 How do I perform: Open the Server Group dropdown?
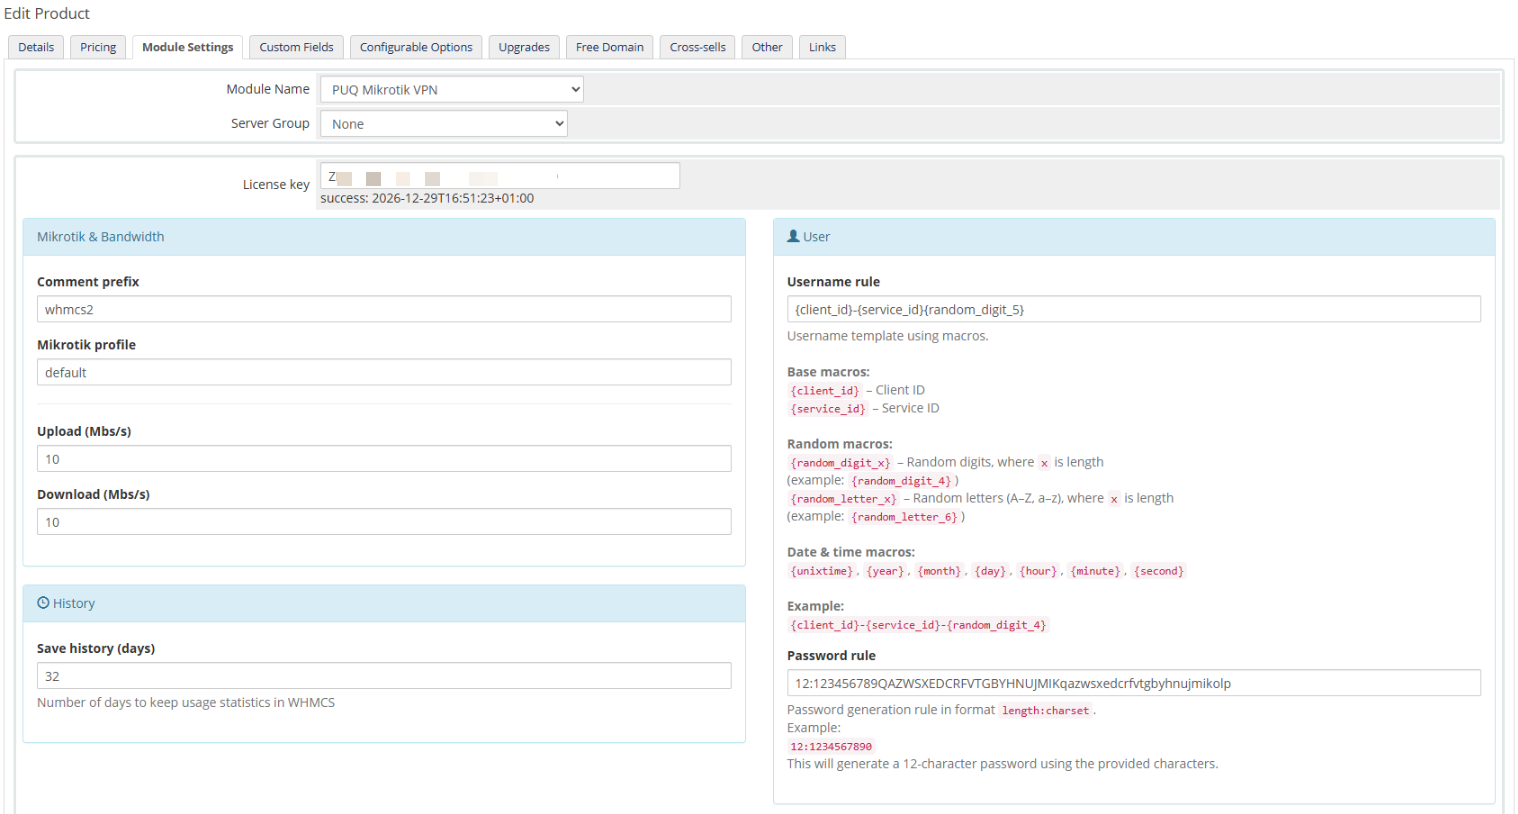click(x=443, y=123)
